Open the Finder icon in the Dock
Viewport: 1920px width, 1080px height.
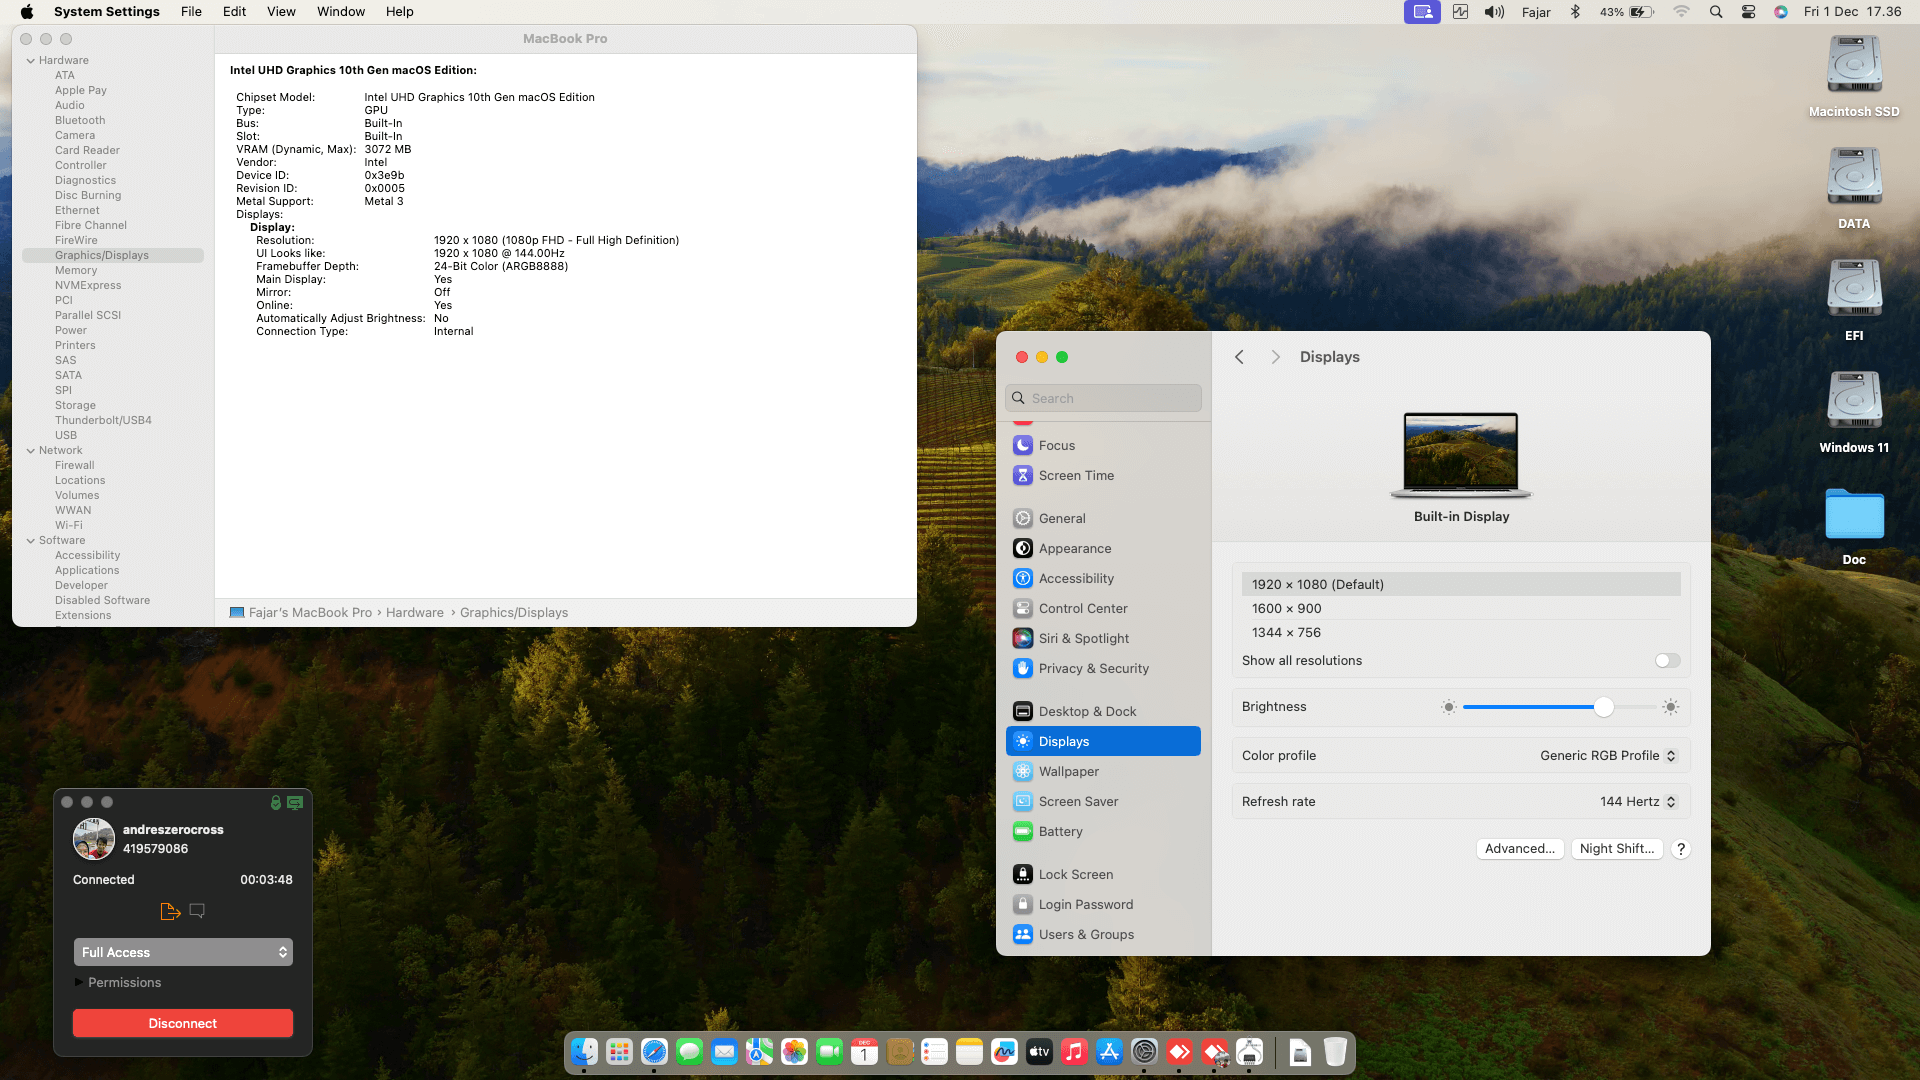pyautogui.click(x=584, y=1052)
